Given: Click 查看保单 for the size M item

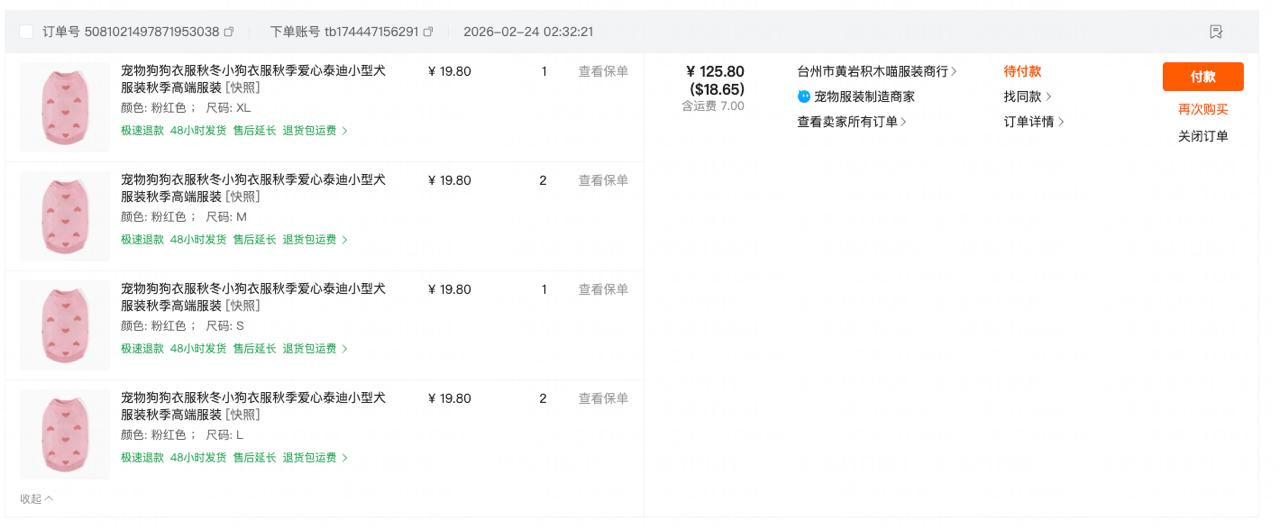Looking at the screenshot, I should click(603, 180).
